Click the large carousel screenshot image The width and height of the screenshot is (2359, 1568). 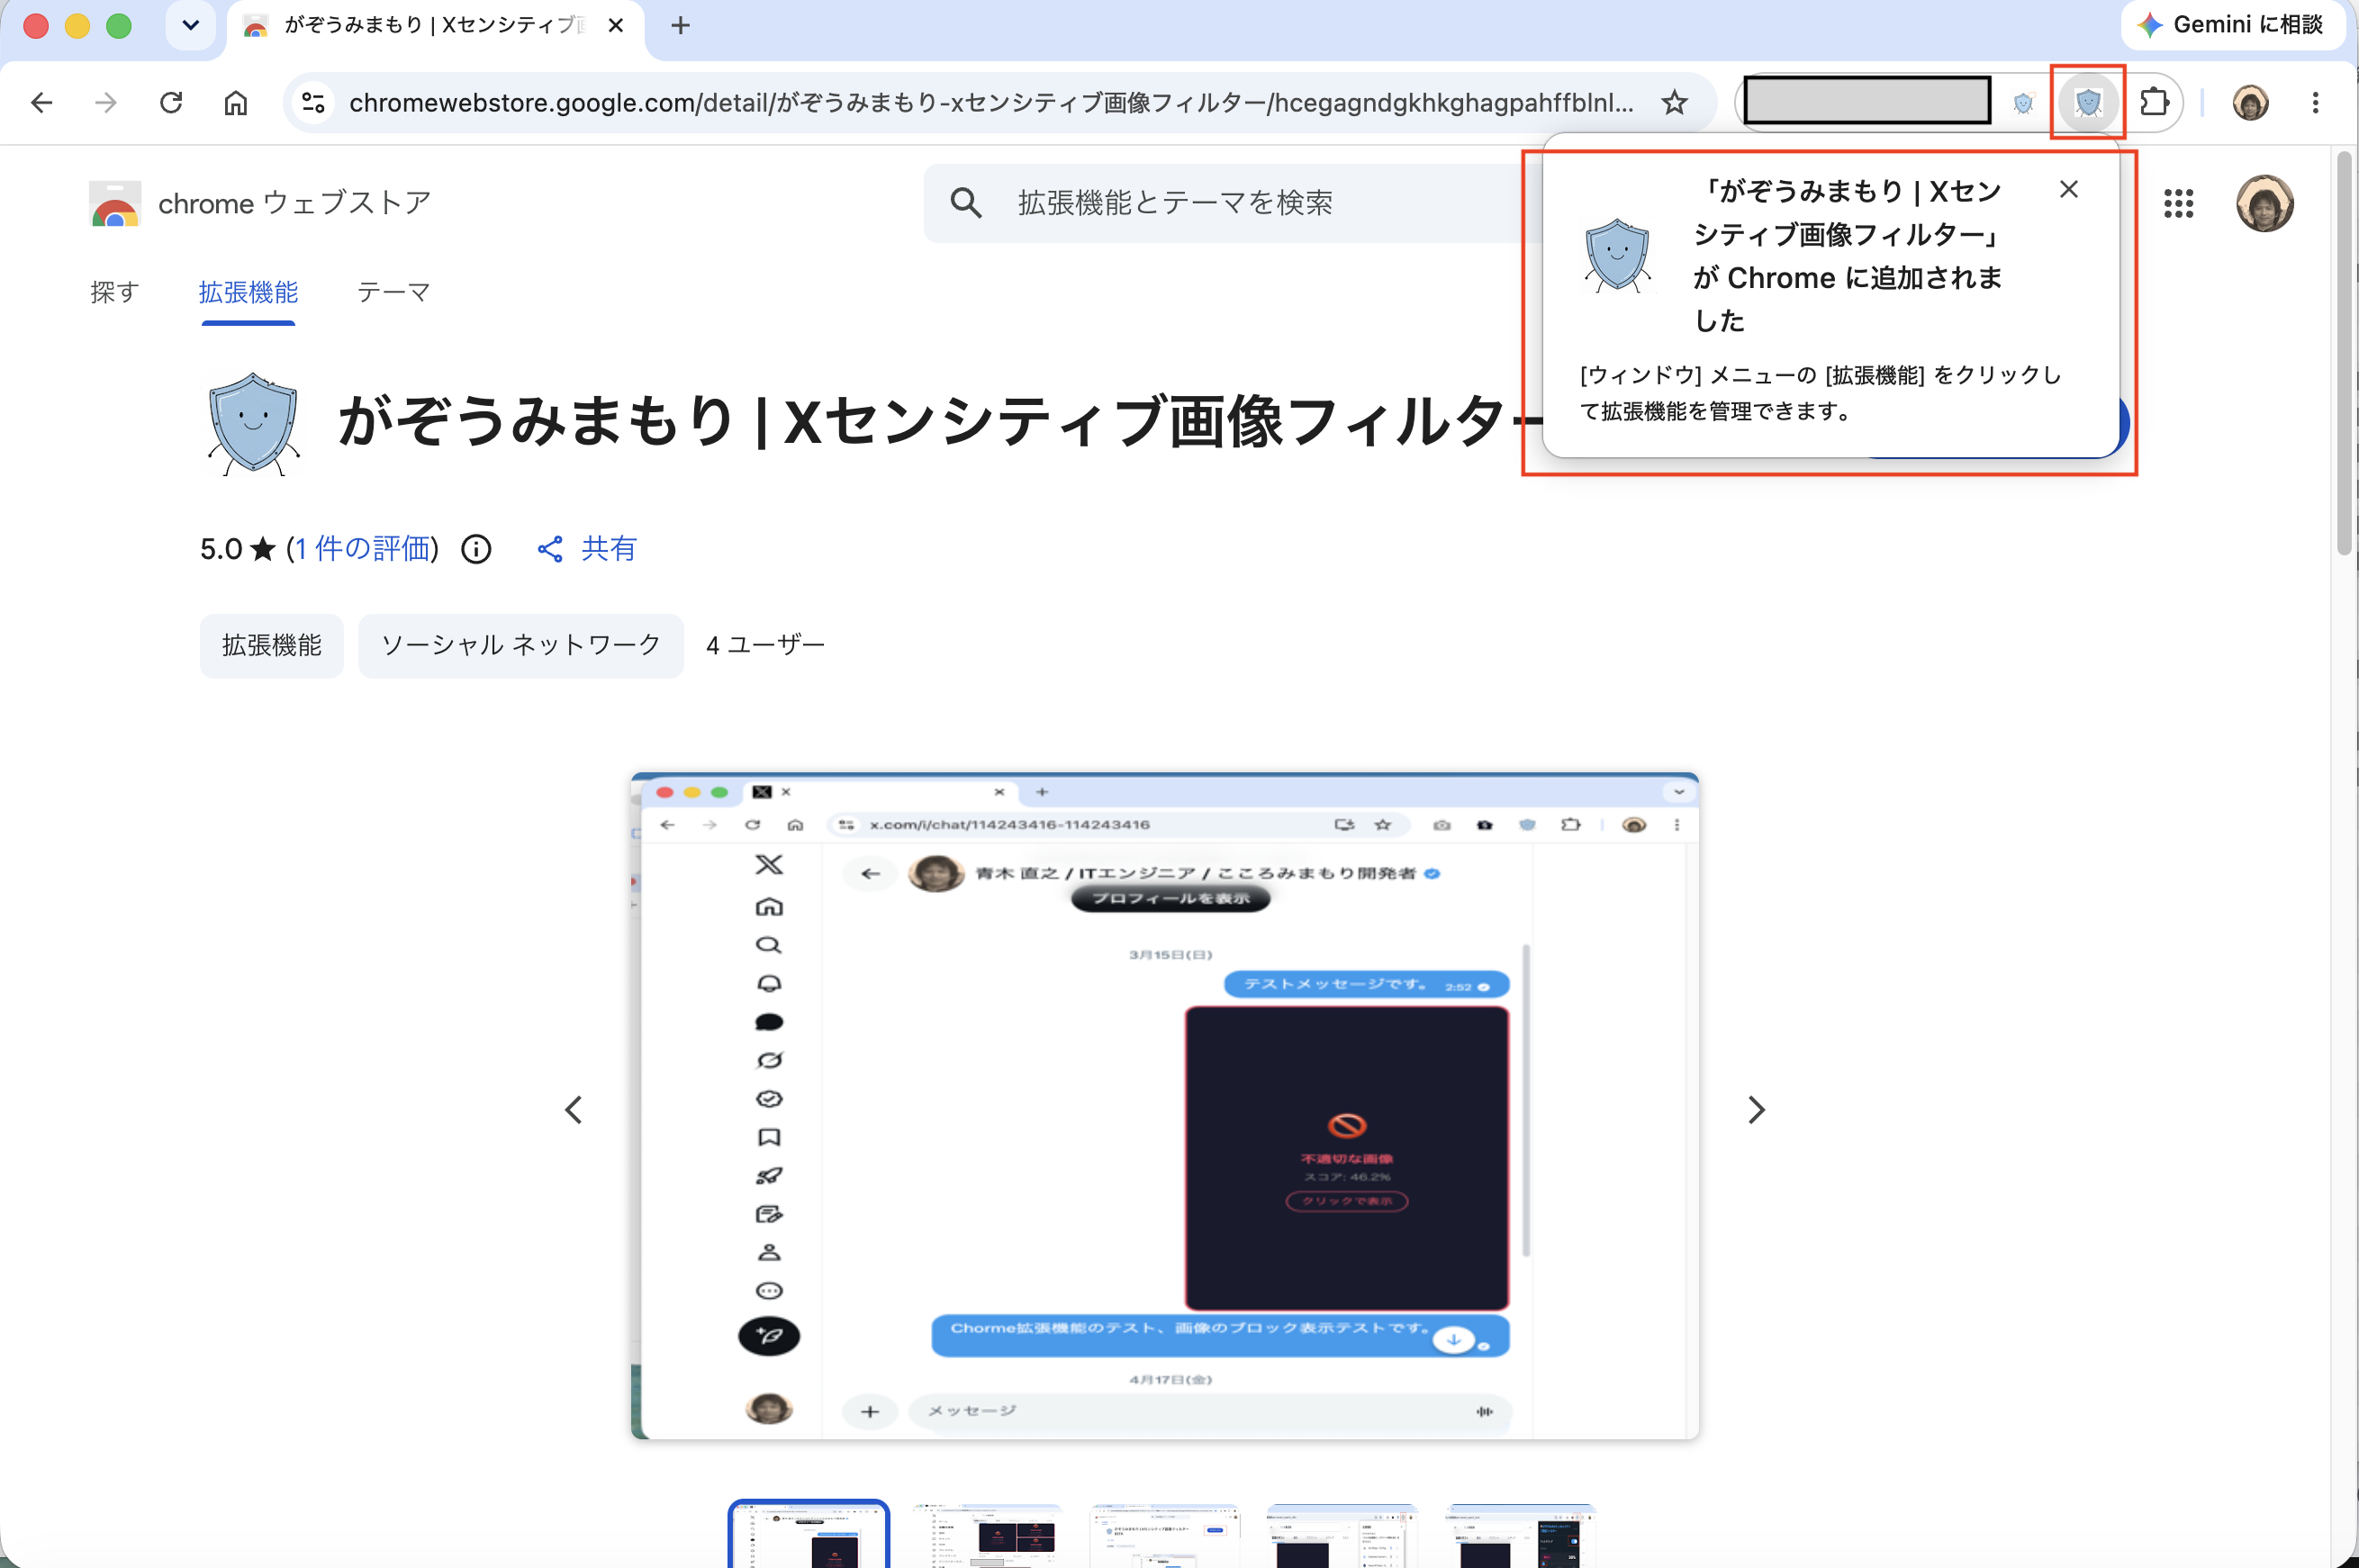tap(1164, 1106)
